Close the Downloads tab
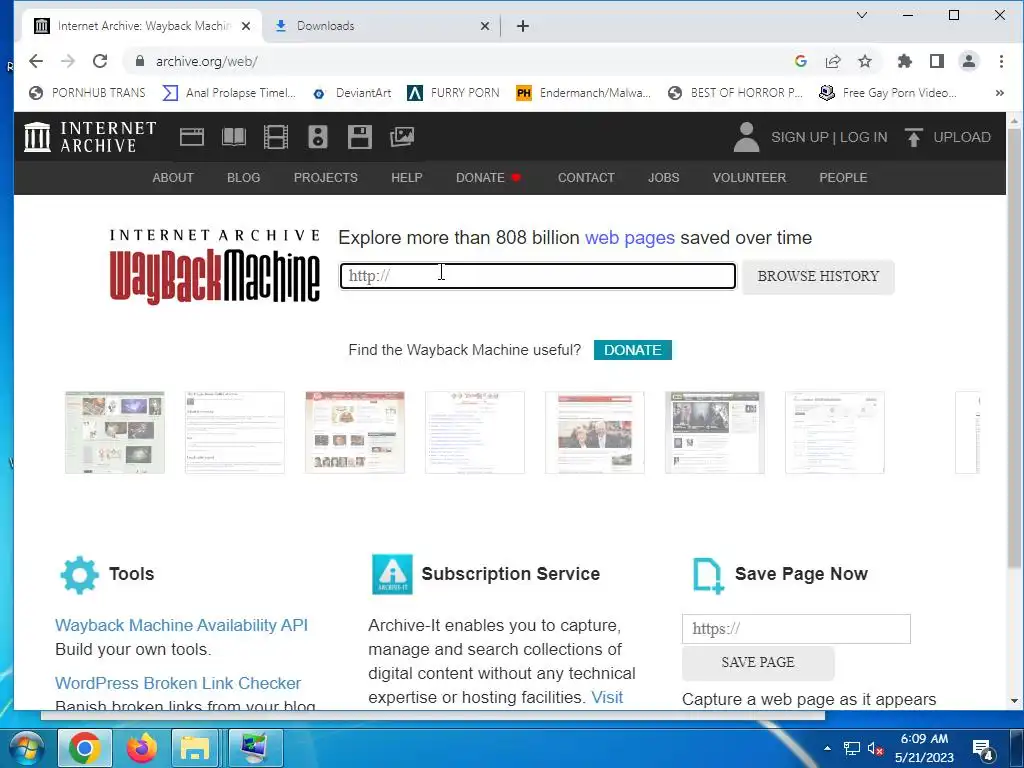This screenshot has height=768, width=1024. coord(485,26)
